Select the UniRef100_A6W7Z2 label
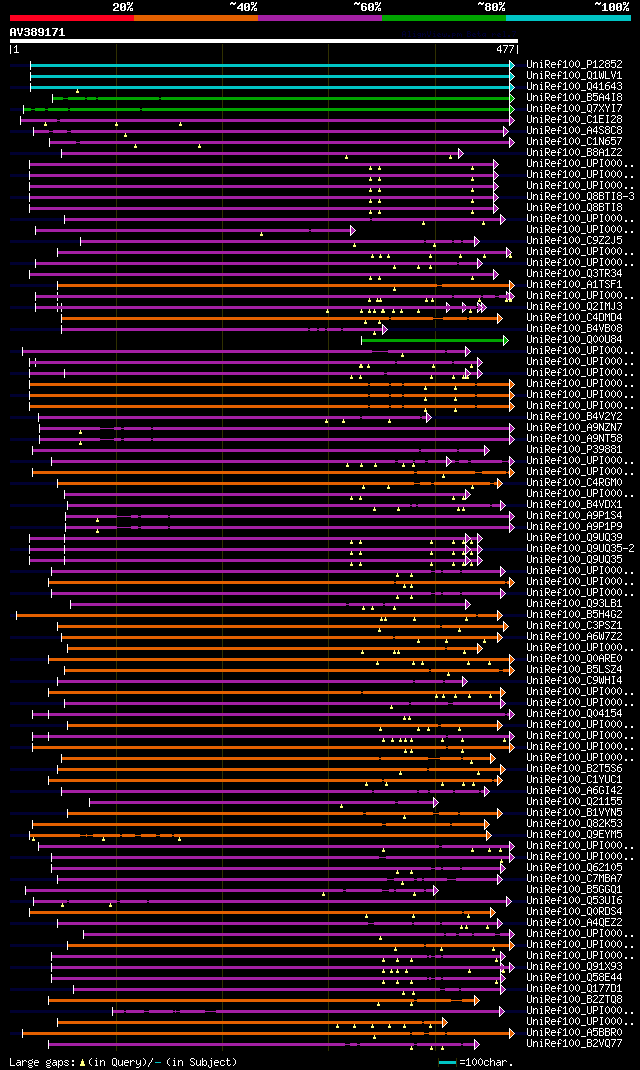Image resolution: width=640 pixels, height=1070 pixels. click(x=574, y=636)
